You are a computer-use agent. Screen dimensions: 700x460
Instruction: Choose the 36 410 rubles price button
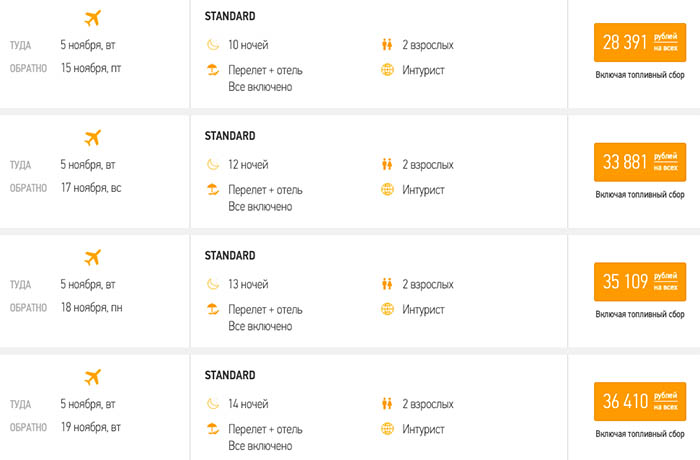(x=640, y=401)
